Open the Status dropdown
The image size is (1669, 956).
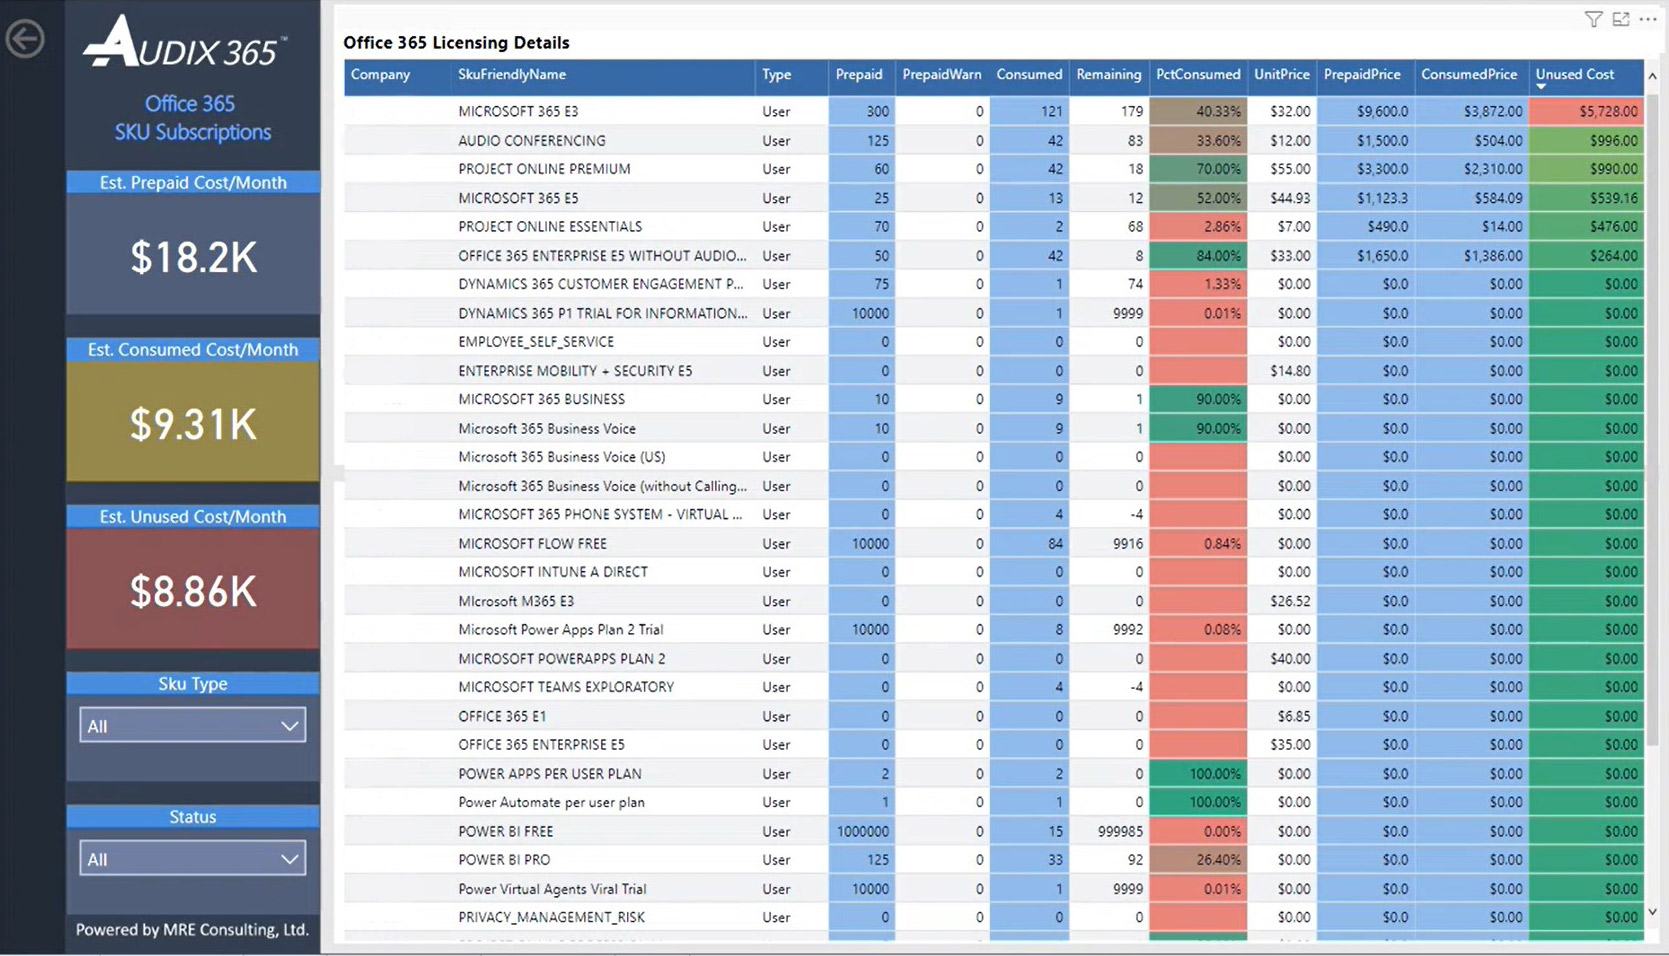tap(193, 859)
